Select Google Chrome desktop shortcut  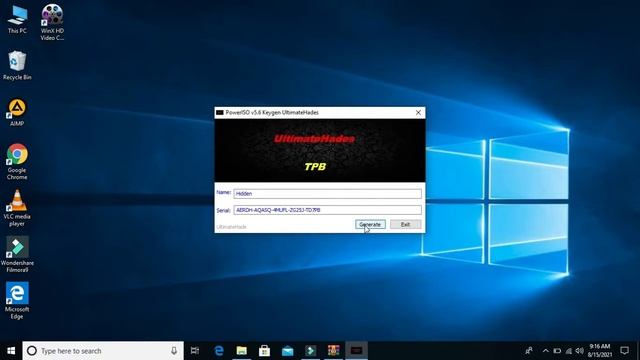pyautogui.click(x=17, y=162)
